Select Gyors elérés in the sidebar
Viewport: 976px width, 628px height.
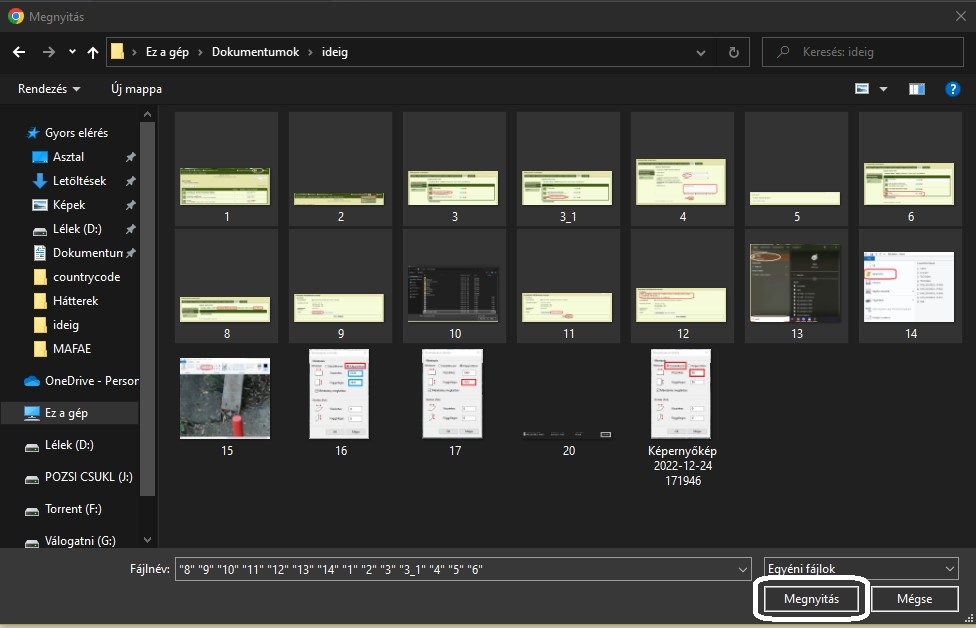[76, 133]
